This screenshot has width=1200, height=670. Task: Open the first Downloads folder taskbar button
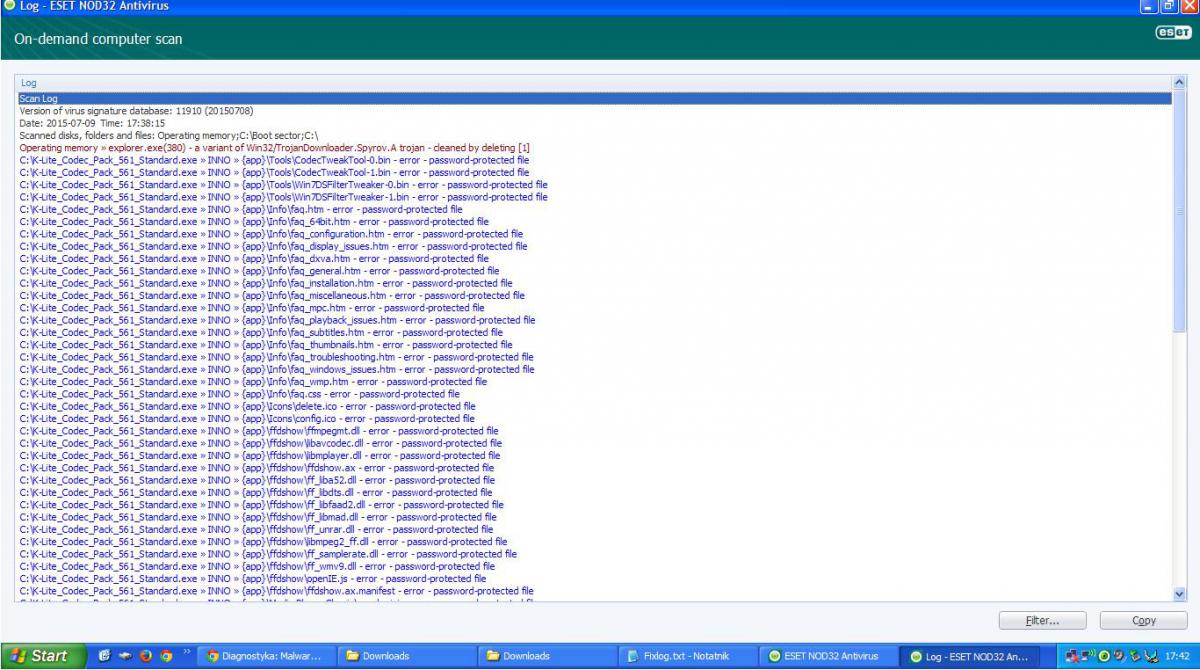407,656
